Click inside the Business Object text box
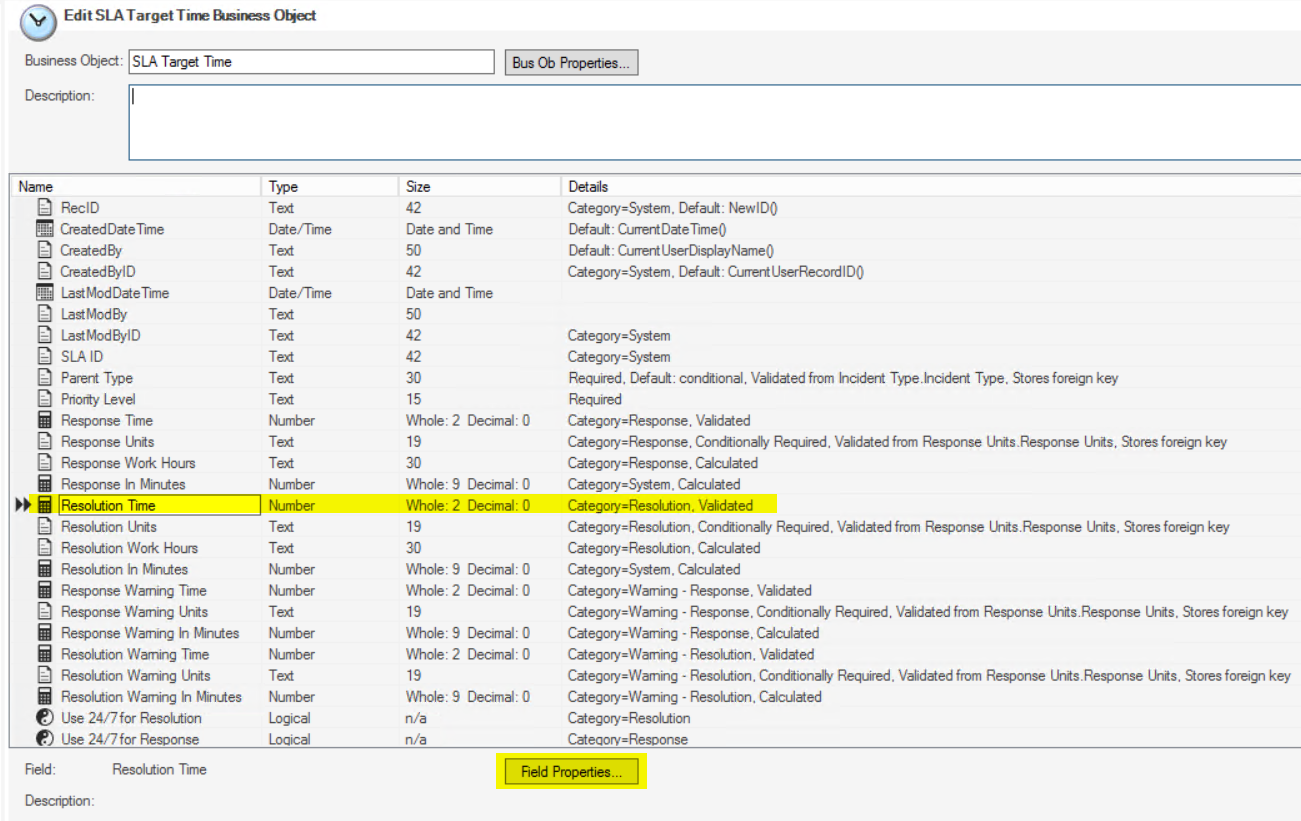 (x=310, y=62)
